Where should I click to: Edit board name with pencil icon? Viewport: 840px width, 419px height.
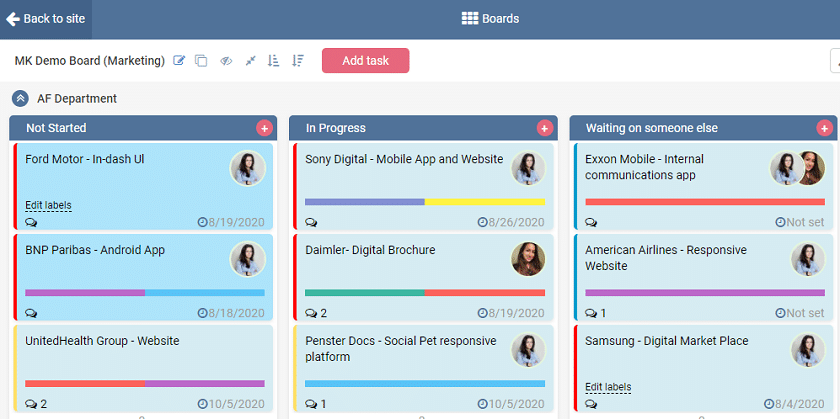(179, 61)
